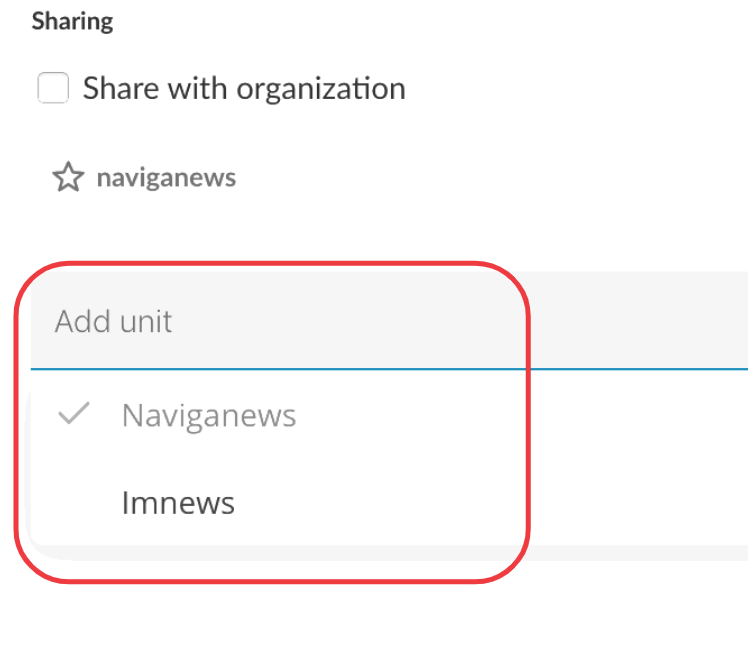
Task: Click the empty square before Share with organization
Action: pyautogui.click(x=53, y=88)
